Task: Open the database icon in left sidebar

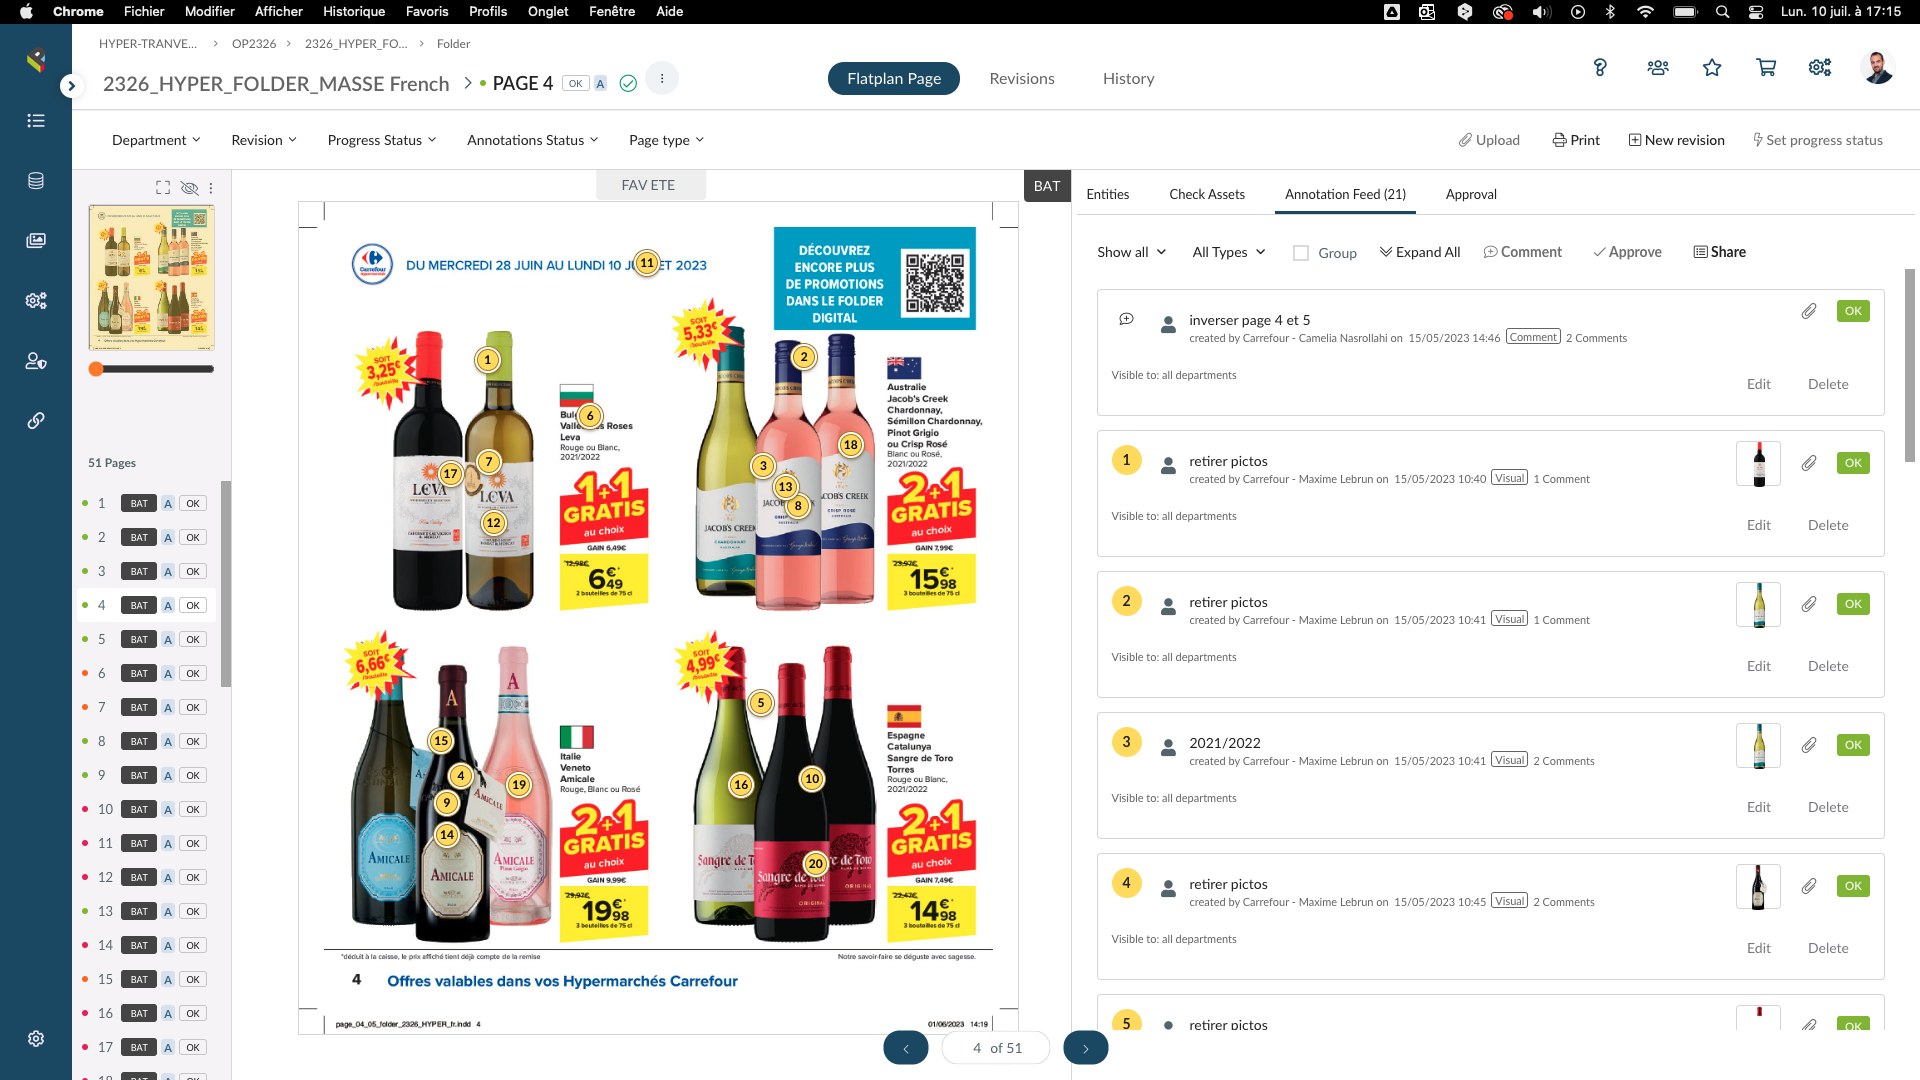Action: (36, 181)
